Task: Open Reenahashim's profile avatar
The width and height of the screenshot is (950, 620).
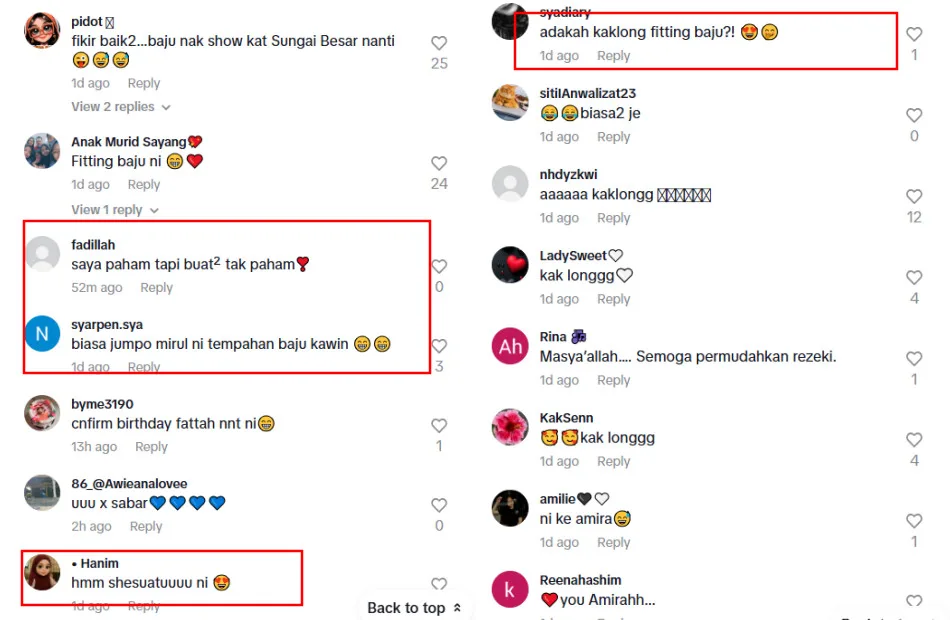Action: click(510, 589)
